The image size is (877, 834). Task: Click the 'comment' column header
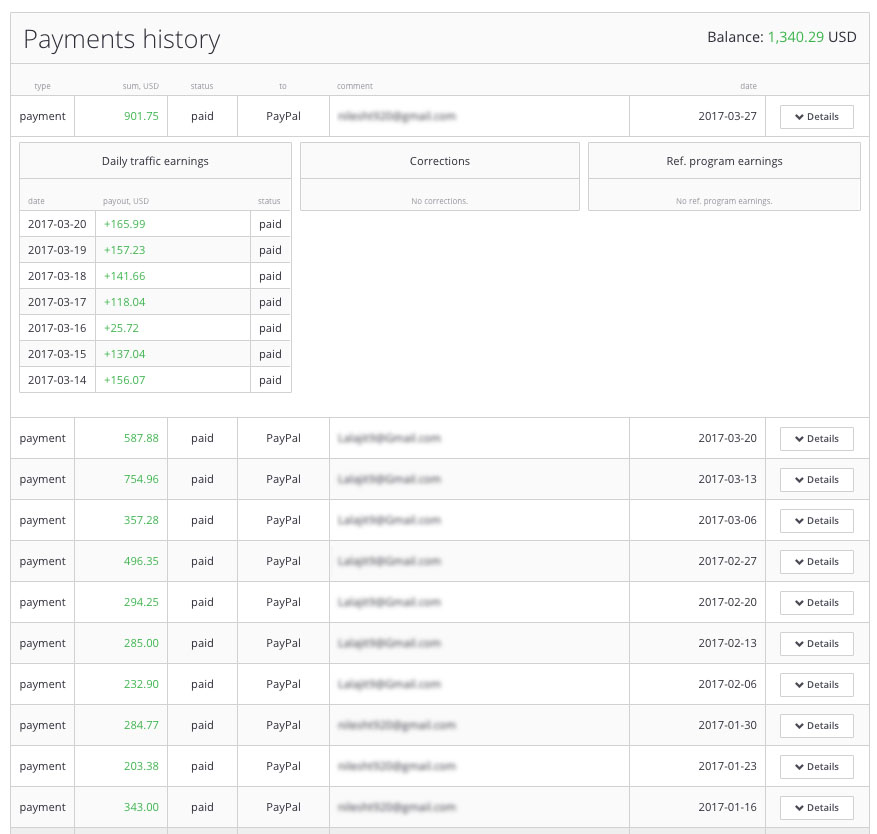[355, 86]
